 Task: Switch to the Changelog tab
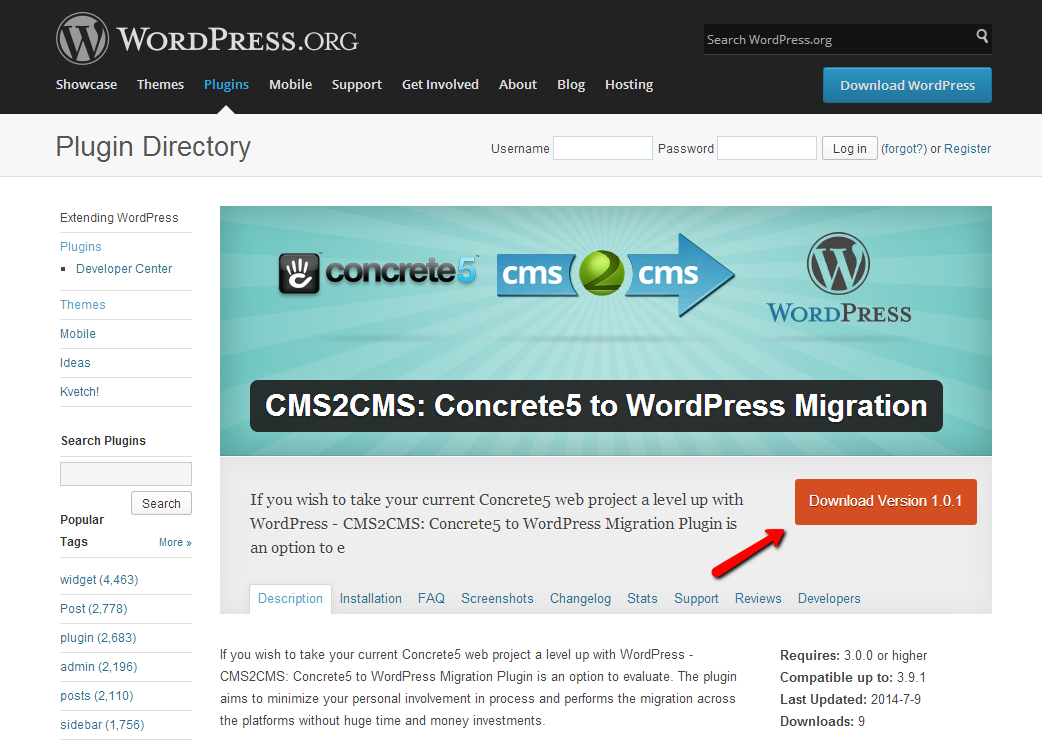(580, 599)
